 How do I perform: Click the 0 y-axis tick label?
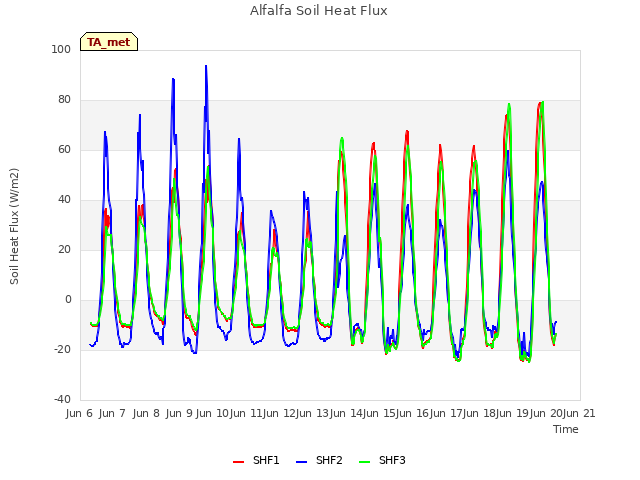68,300
